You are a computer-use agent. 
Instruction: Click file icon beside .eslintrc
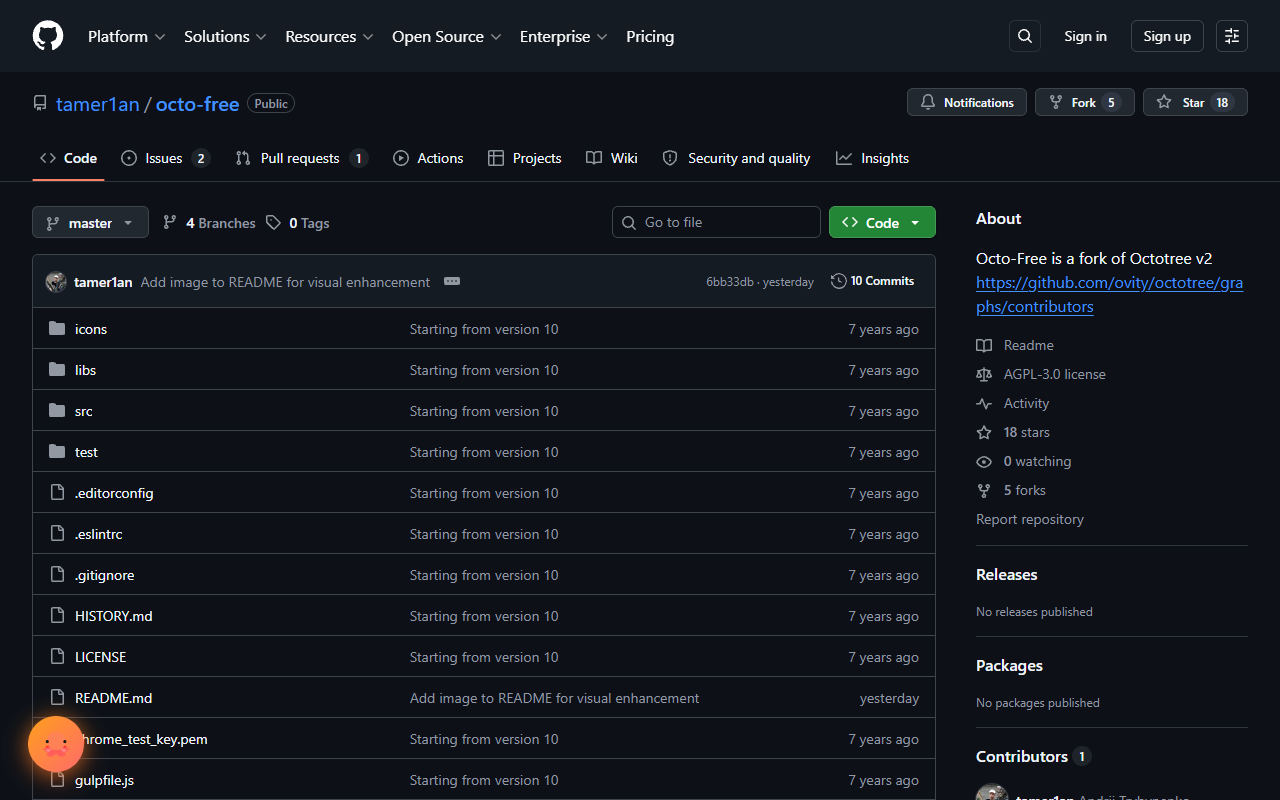pos(57,534)
